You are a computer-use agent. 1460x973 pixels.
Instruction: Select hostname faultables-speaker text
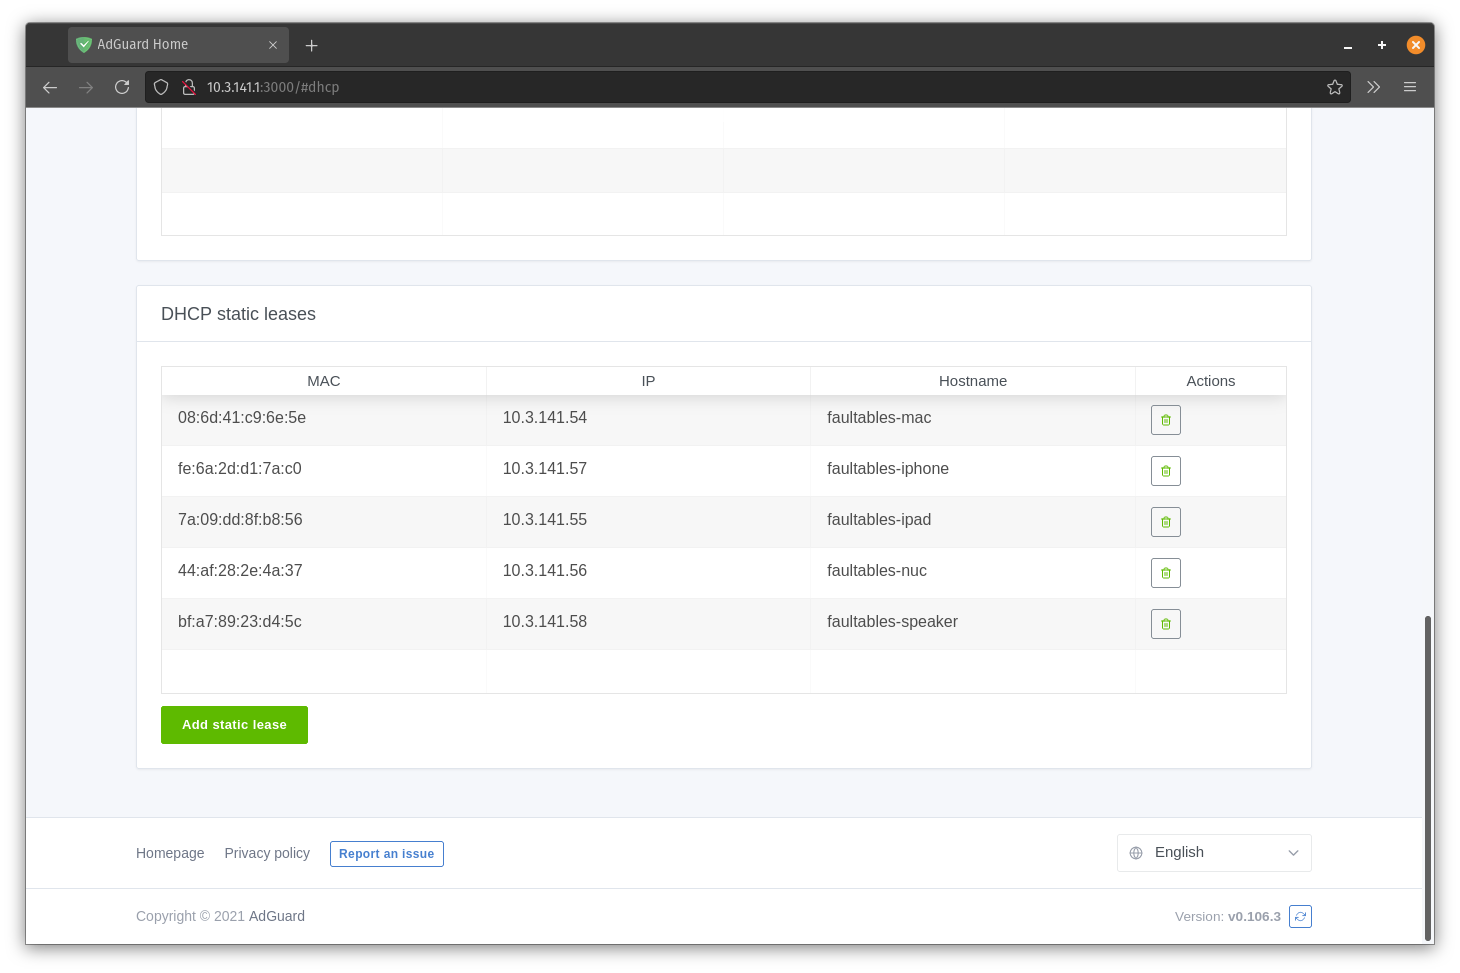tap(892, 622)
